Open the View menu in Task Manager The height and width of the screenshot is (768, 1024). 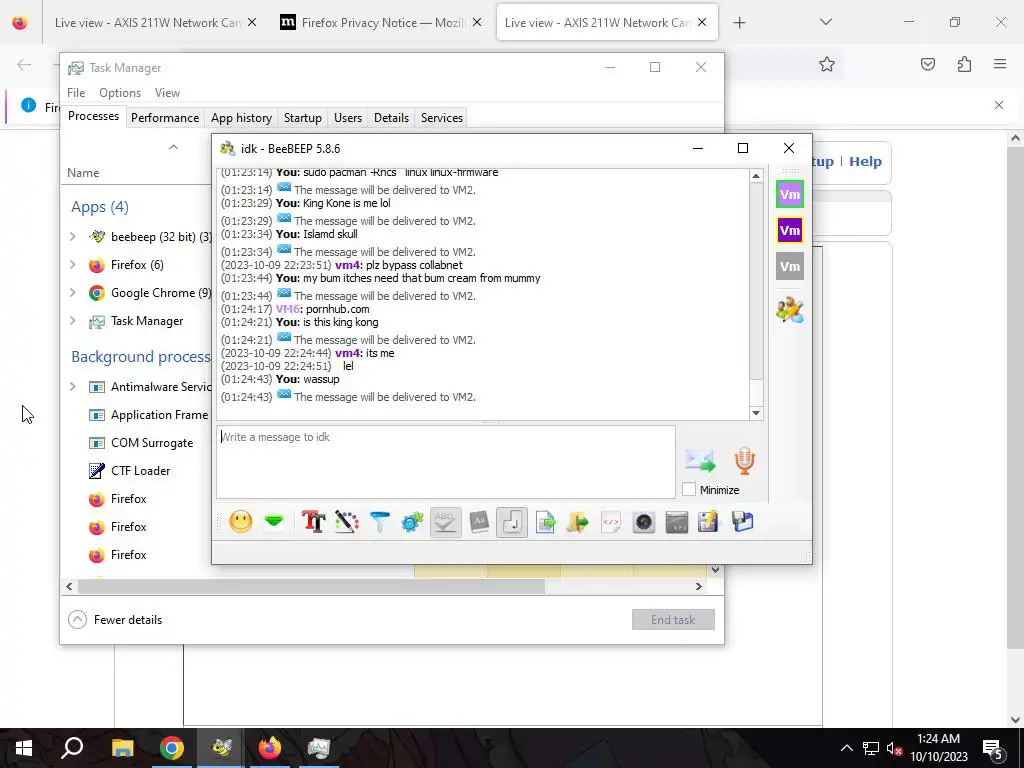[167, 93]
